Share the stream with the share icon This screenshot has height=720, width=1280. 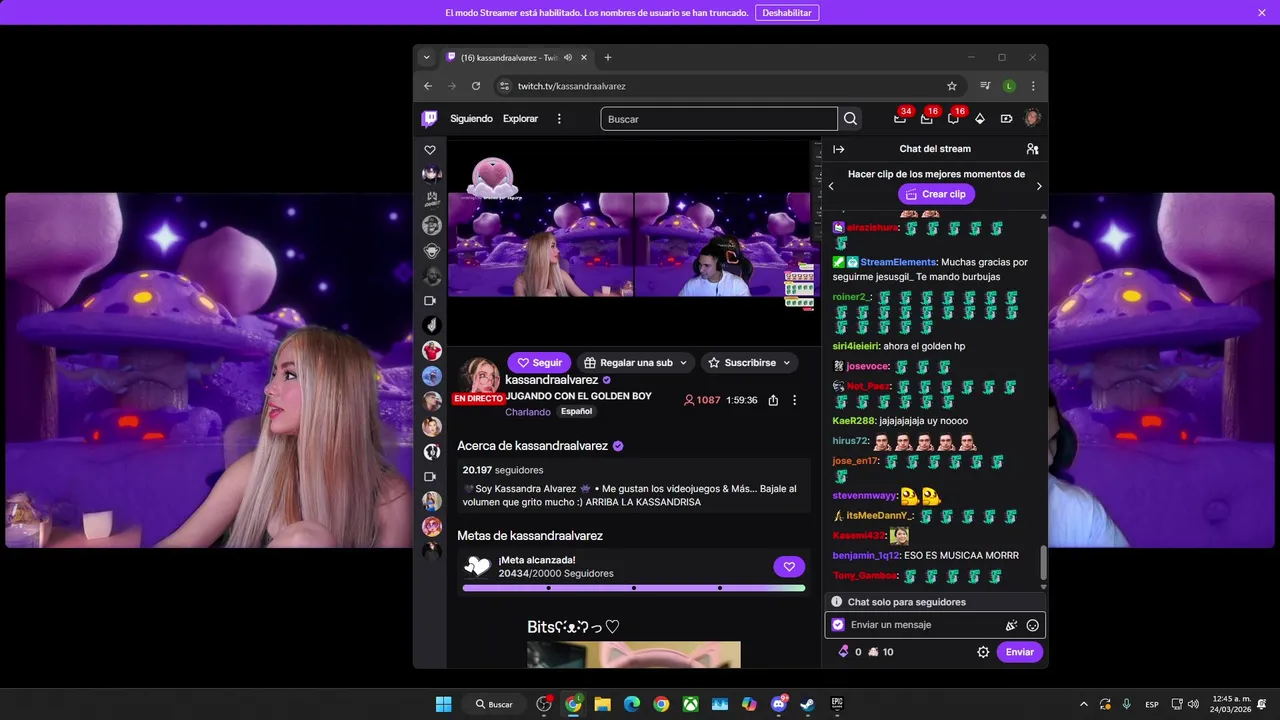pyautogui.click(x=773, y=400)
